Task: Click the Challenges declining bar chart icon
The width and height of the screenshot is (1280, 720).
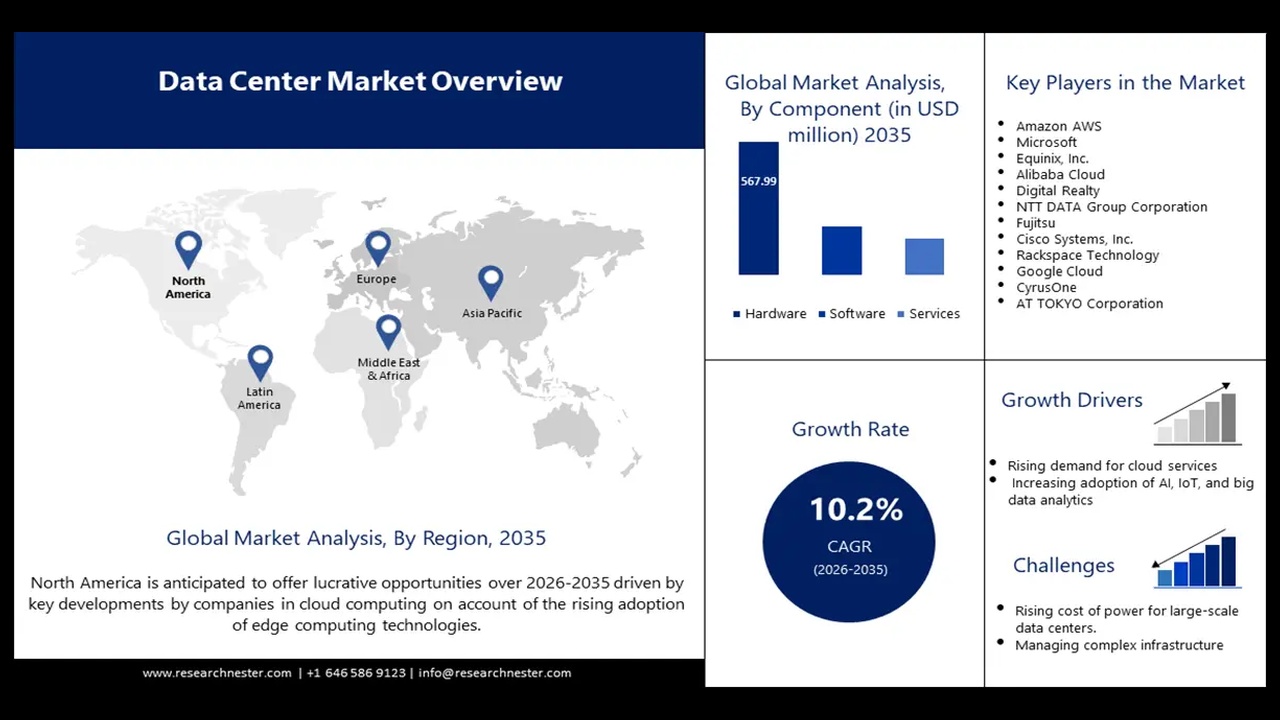Action: (1195, 560)
